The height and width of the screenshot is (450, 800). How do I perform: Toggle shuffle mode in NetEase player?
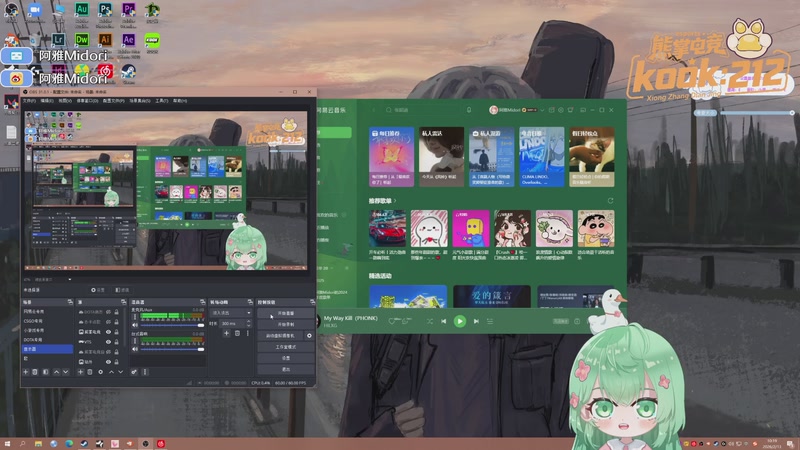coord(430,321)
